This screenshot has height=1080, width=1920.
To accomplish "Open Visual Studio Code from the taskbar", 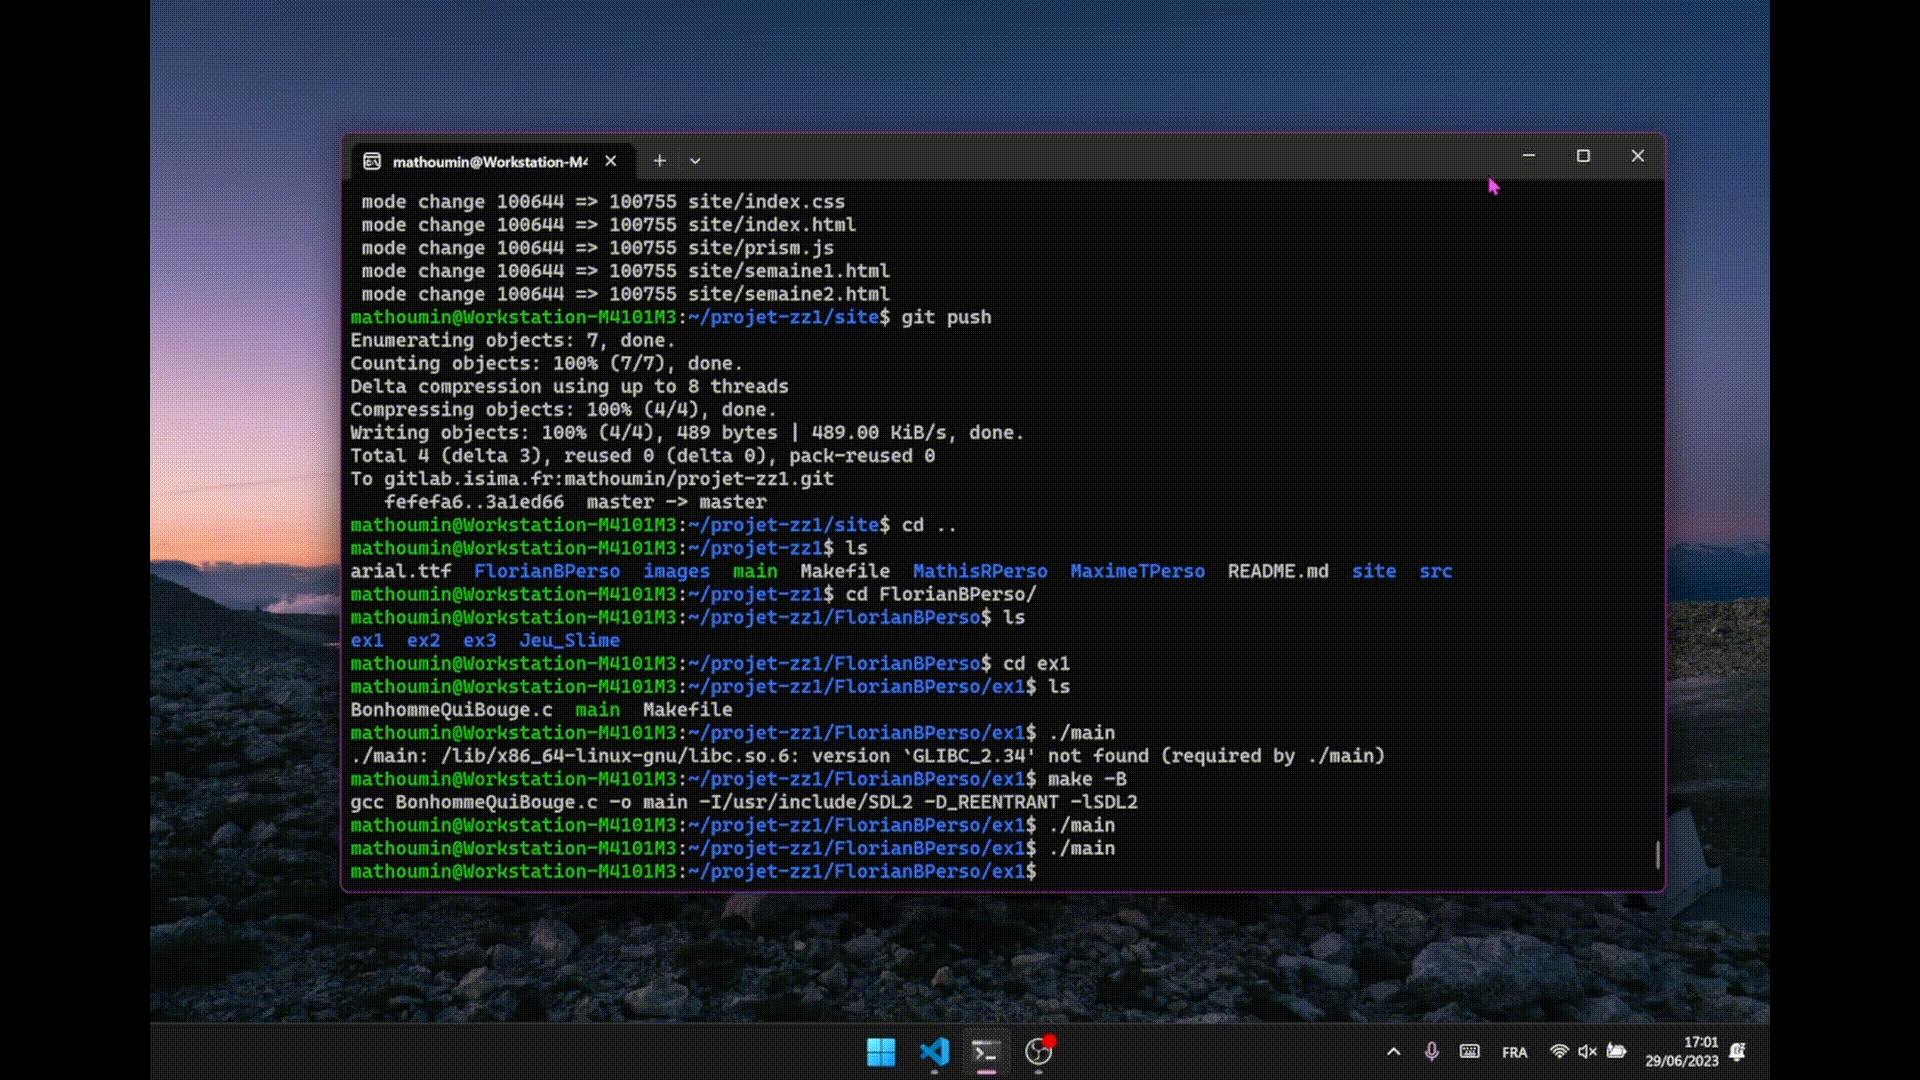I will tap(934, 1052).
